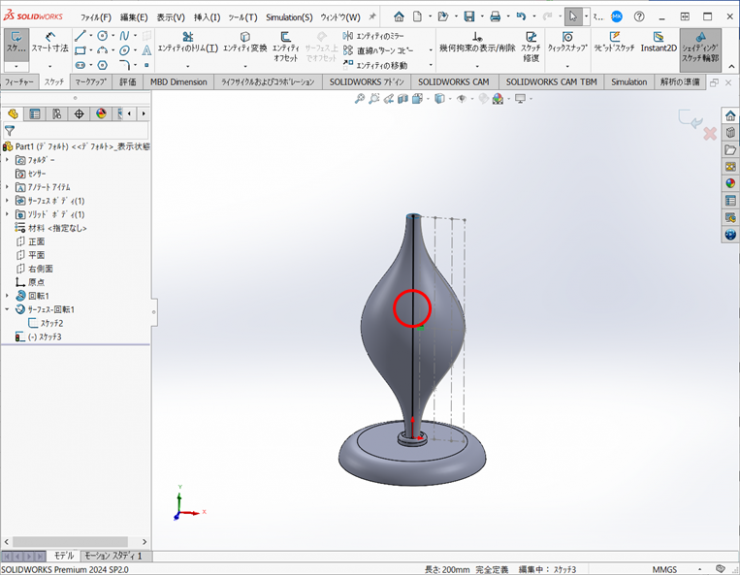This screenshot has width=740, height=575.
Task: Click the Smart Dimension (スマート寸法) tool
Action: click(x=49, y=42)
